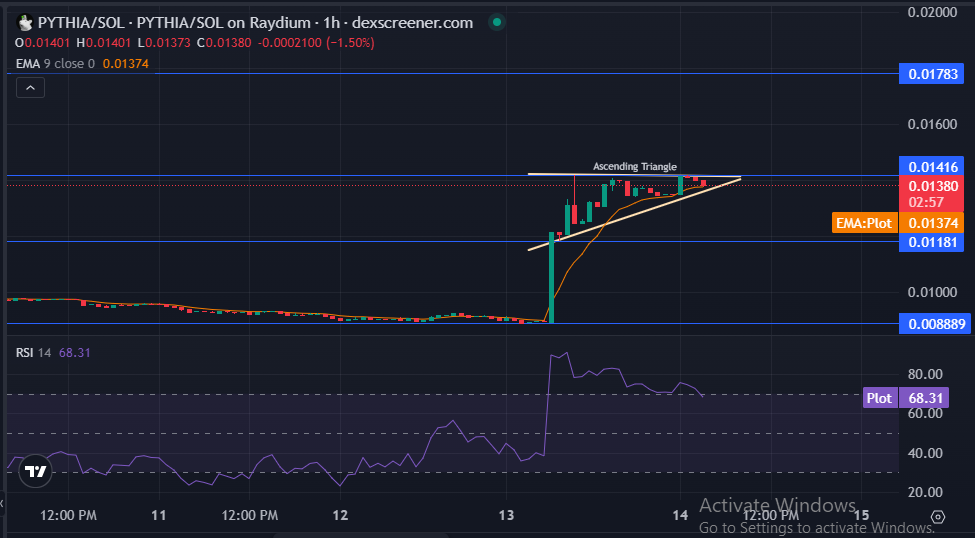975x538 pixels.
Task: Collapse the indicator legend chevron
Action: 30,88
